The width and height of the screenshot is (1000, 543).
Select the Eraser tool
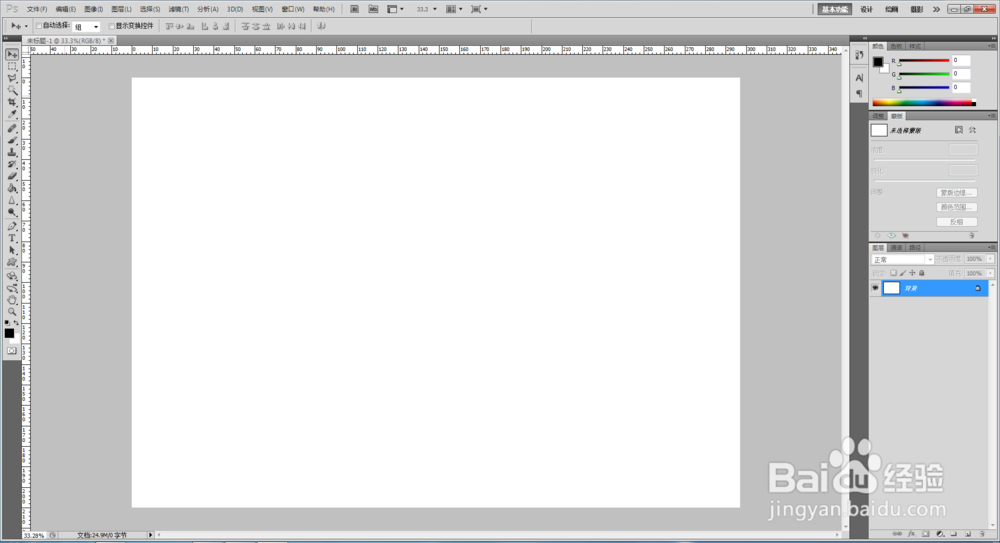point(11,177)
